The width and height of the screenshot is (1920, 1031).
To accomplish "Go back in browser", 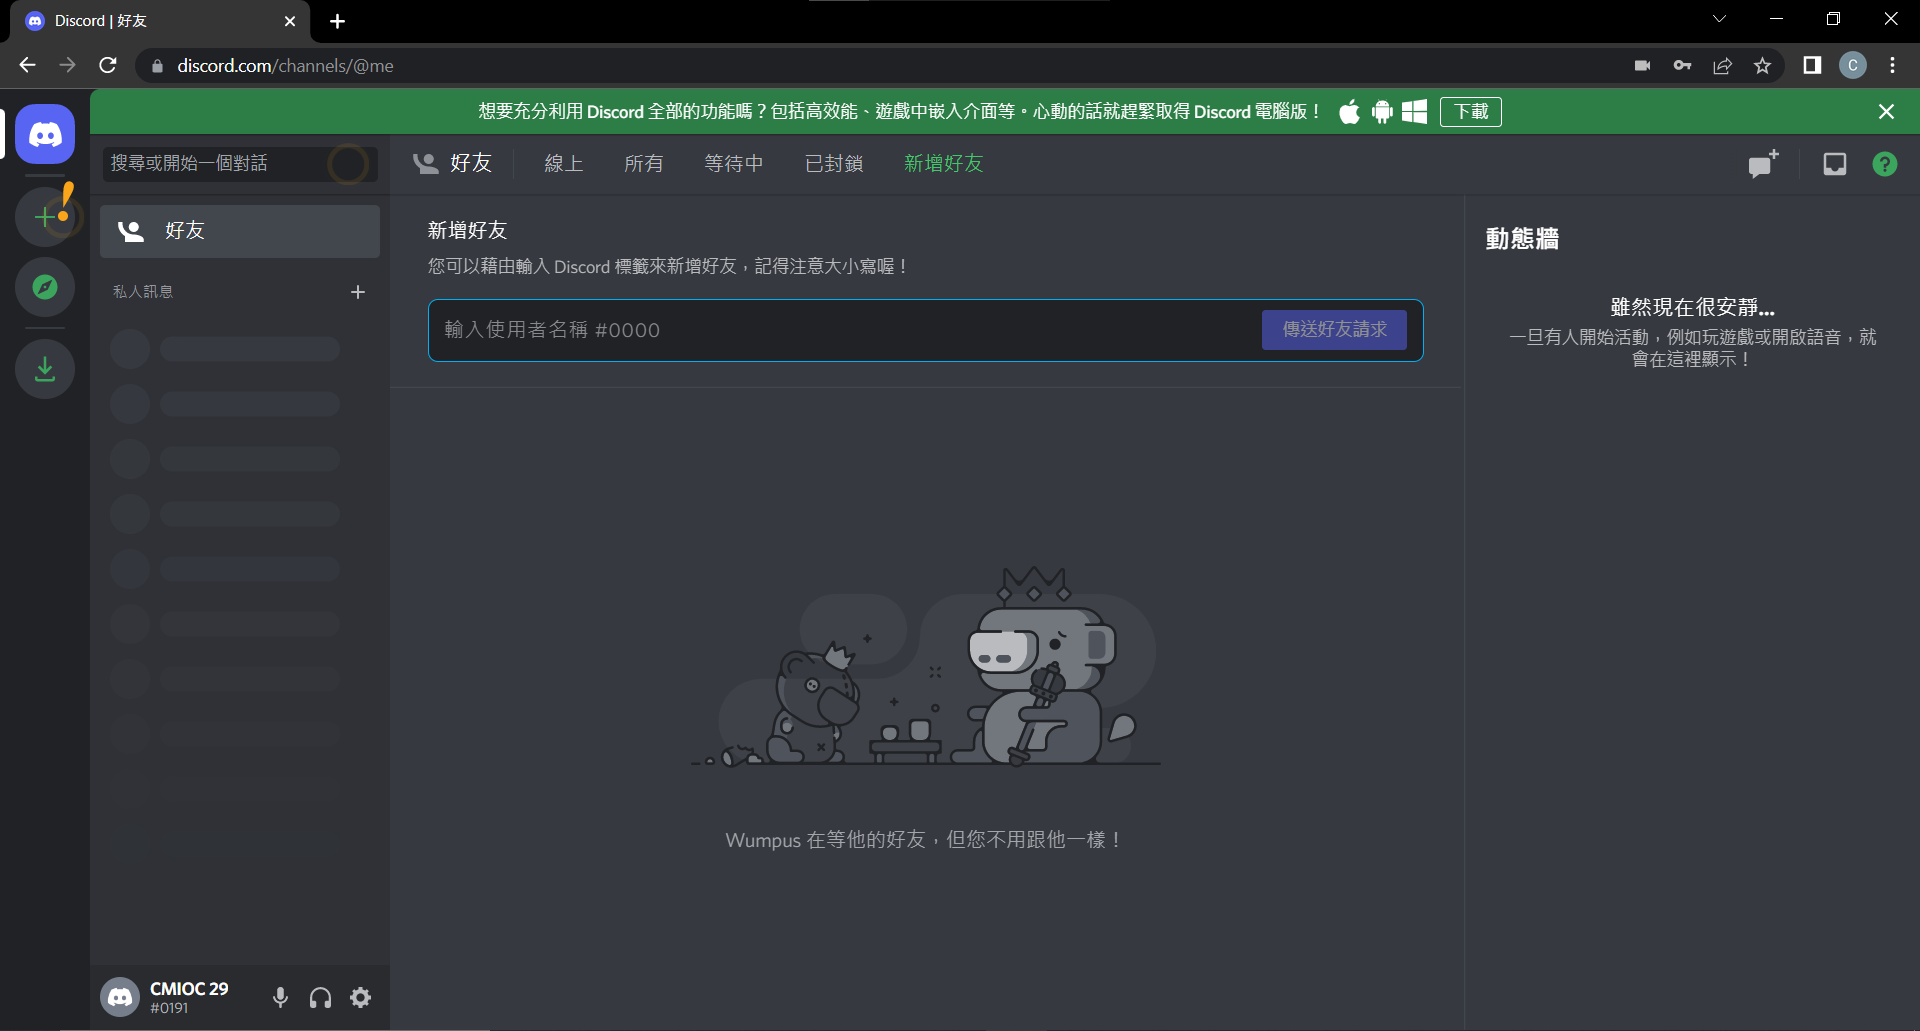I will [x=27, y=65].
